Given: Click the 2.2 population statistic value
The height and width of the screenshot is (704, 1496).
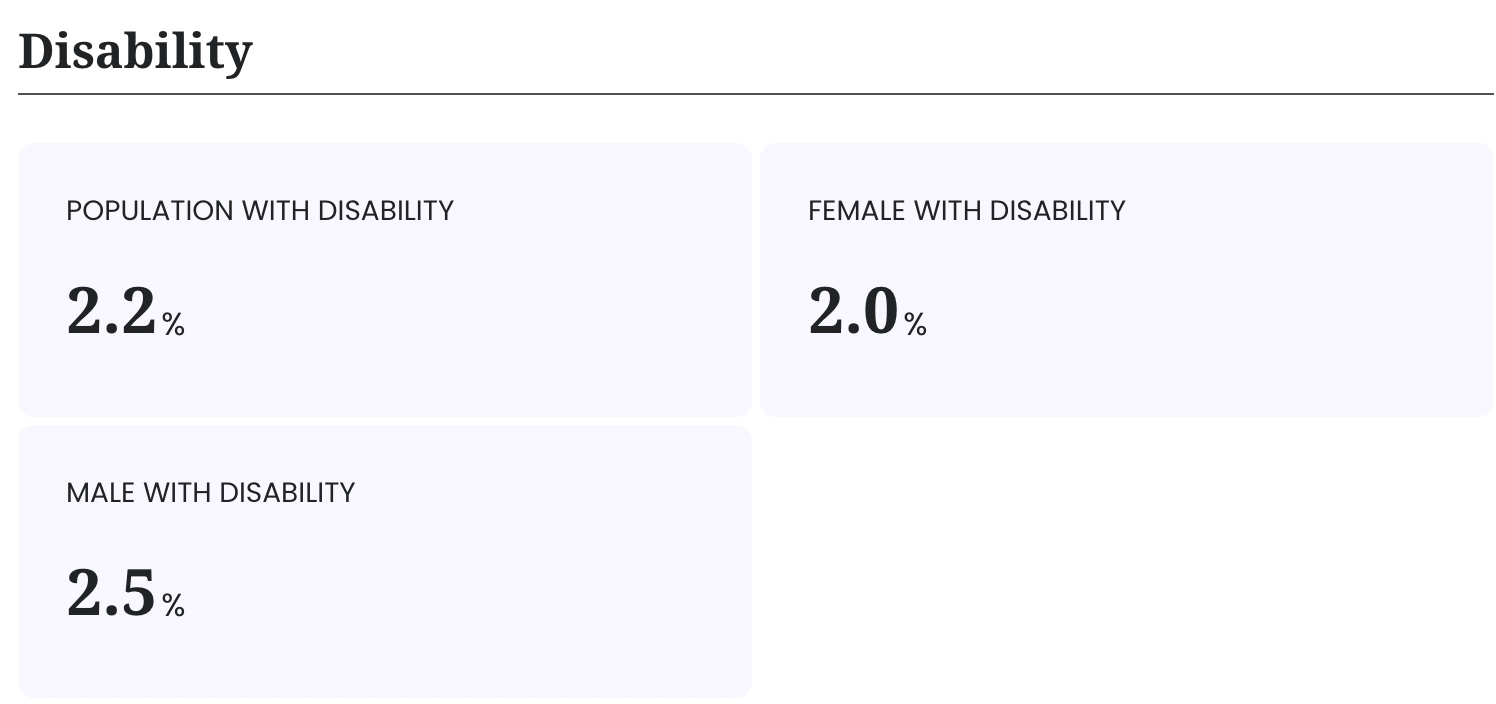Looking at the screenshot, I should click(x=112, y=311).
